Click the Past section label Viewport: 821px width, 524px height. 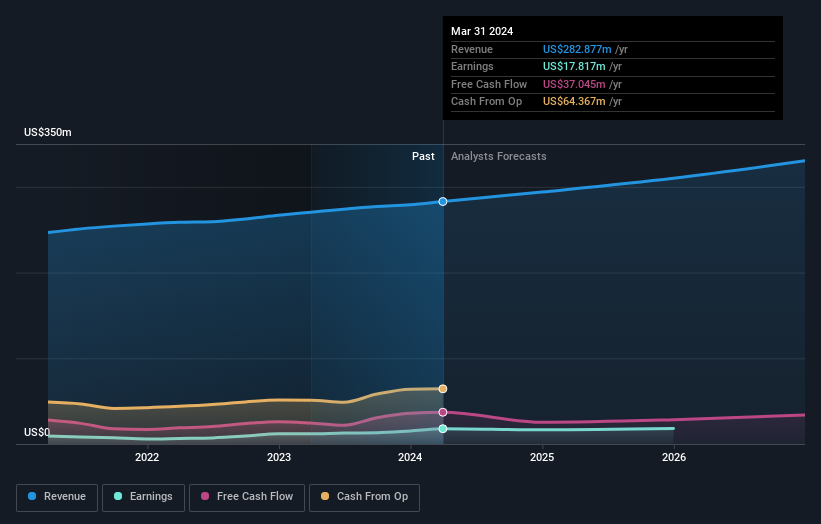[423, 157]
